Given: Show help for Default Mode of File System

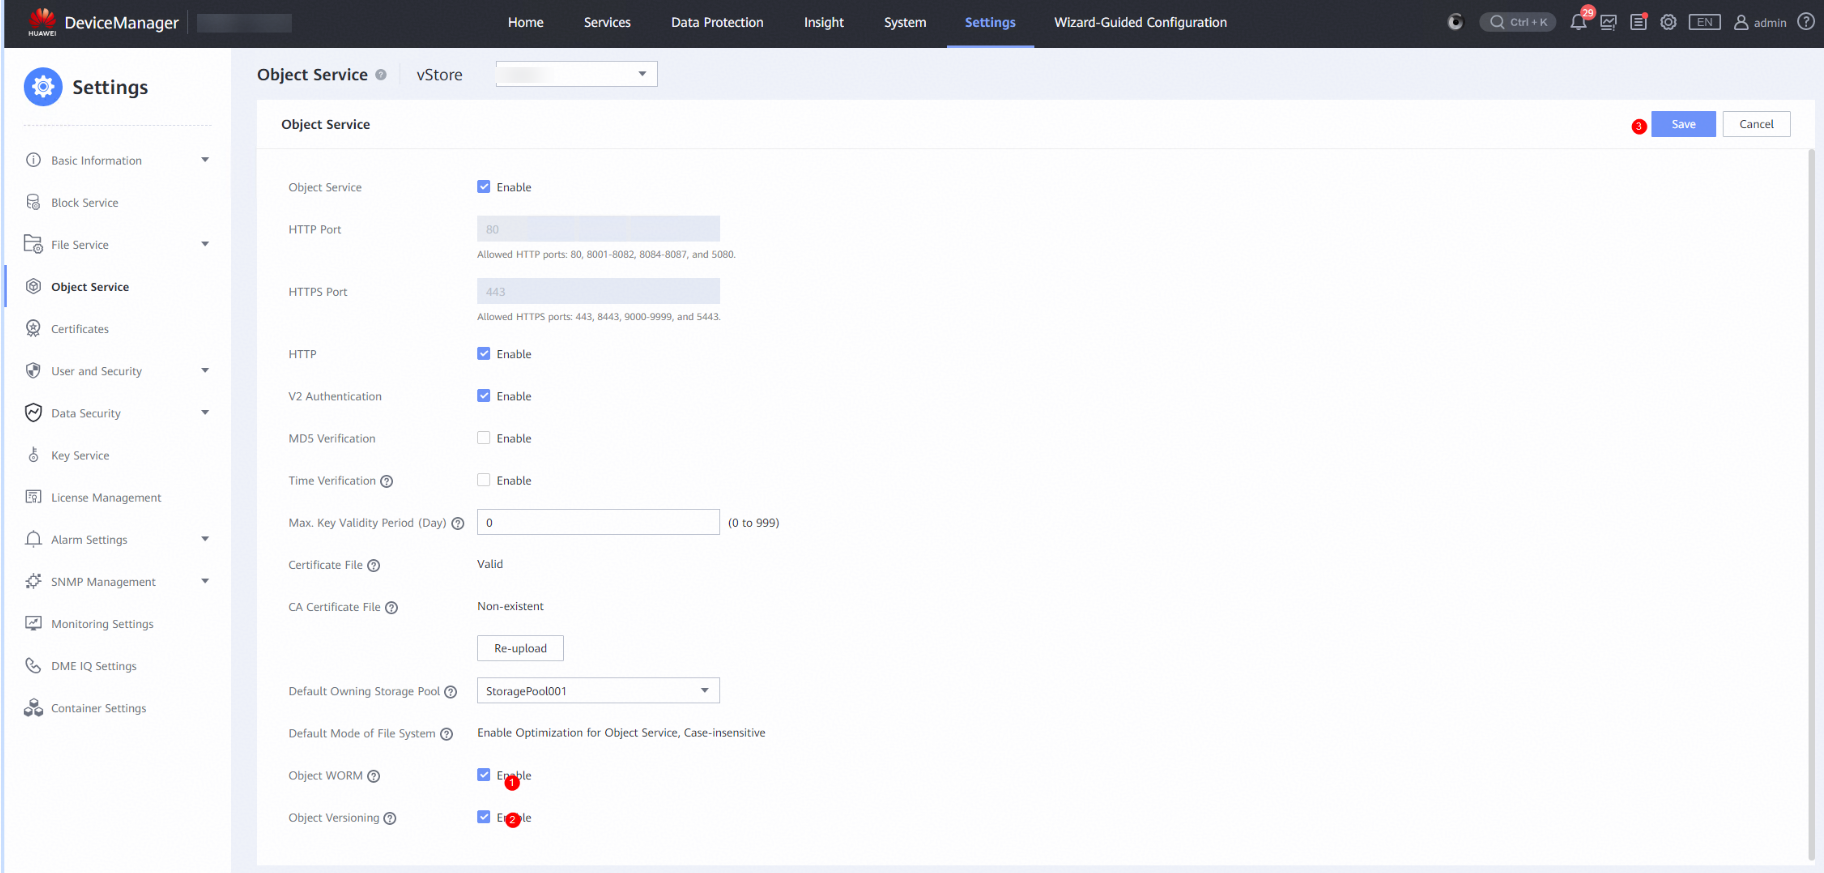Looking at the screenshot, I should [x=446, y=734].
